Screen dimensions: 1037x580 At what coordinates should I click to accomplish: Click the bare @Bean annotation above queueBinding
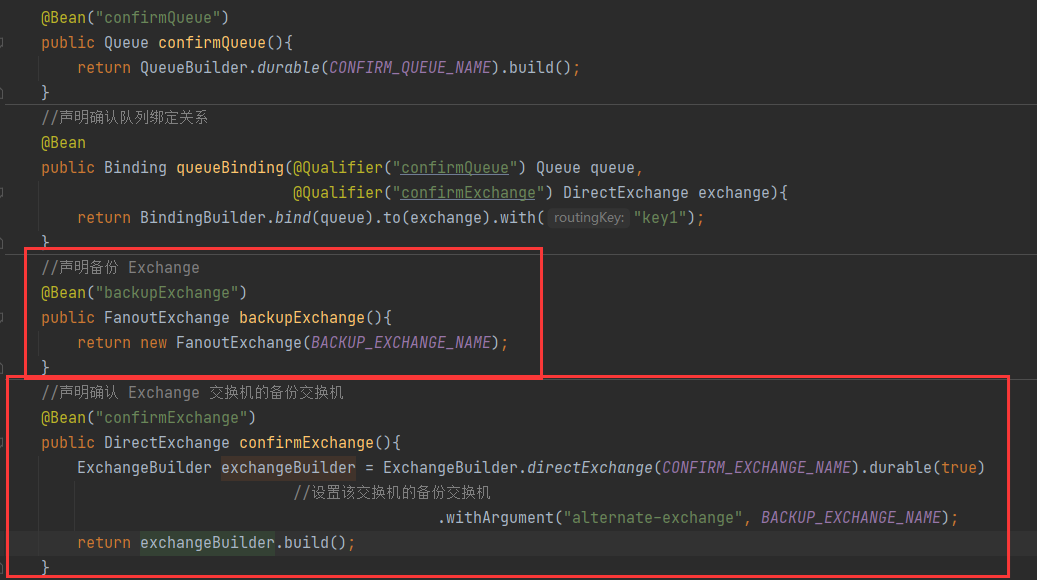point(63,143)
